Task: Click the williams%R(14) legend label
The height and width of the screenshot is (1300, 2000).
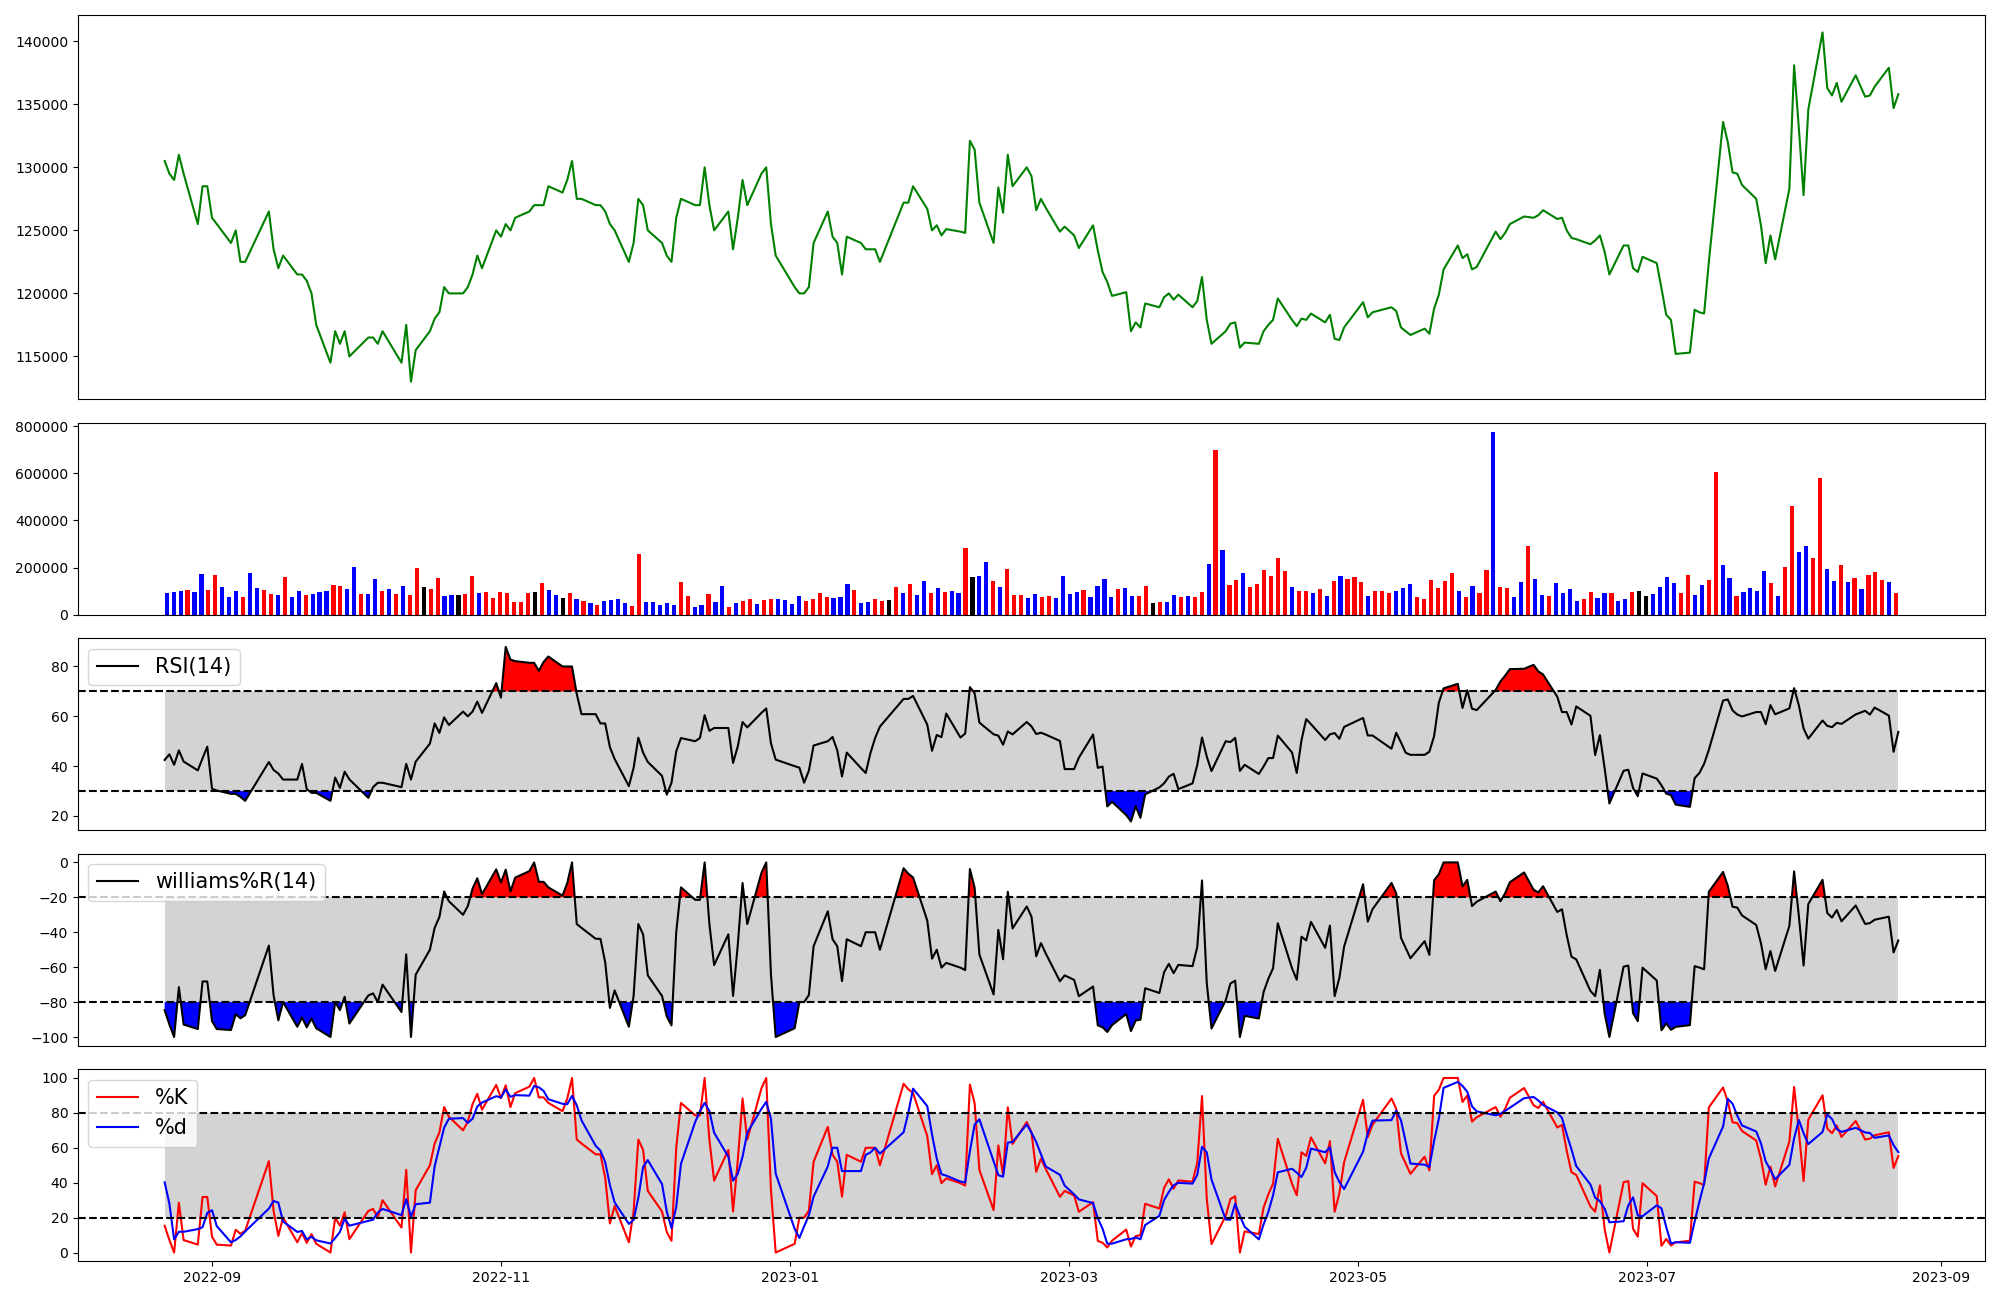Action: pyautogui.click(x=235, y=881)
